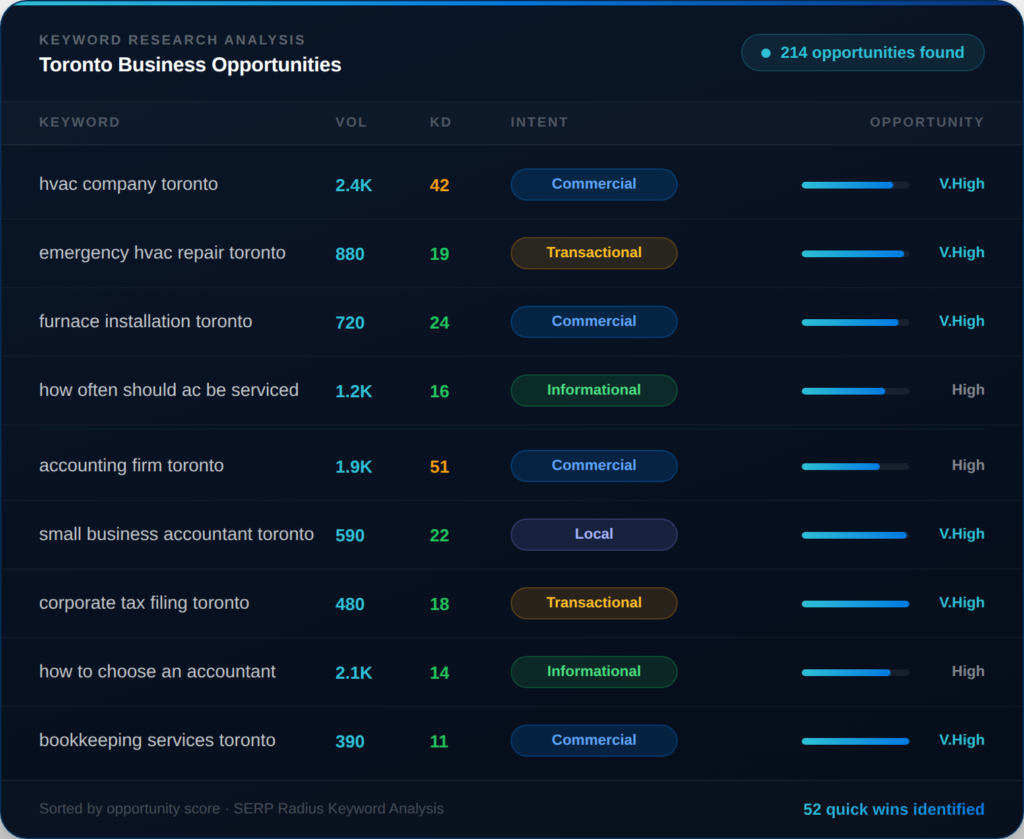Screen dimensions: 1024x839
Task: Select how to choose an accountant keyword
Action: click(157, 671)
